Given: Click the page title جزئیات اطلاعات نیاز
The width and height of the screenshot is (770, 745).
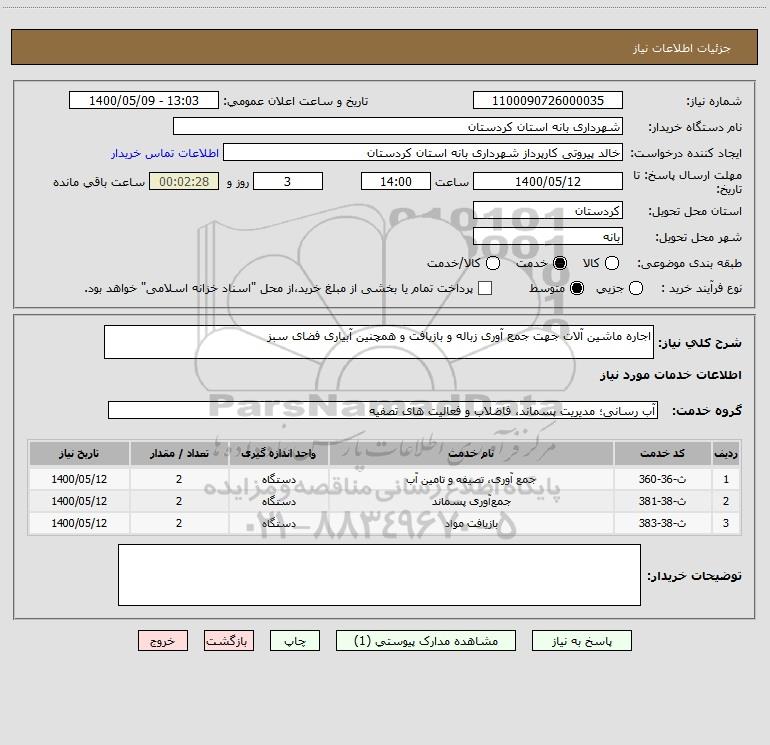Looking at the screenshot, I should pyautogui.click(x=681, y=48).
